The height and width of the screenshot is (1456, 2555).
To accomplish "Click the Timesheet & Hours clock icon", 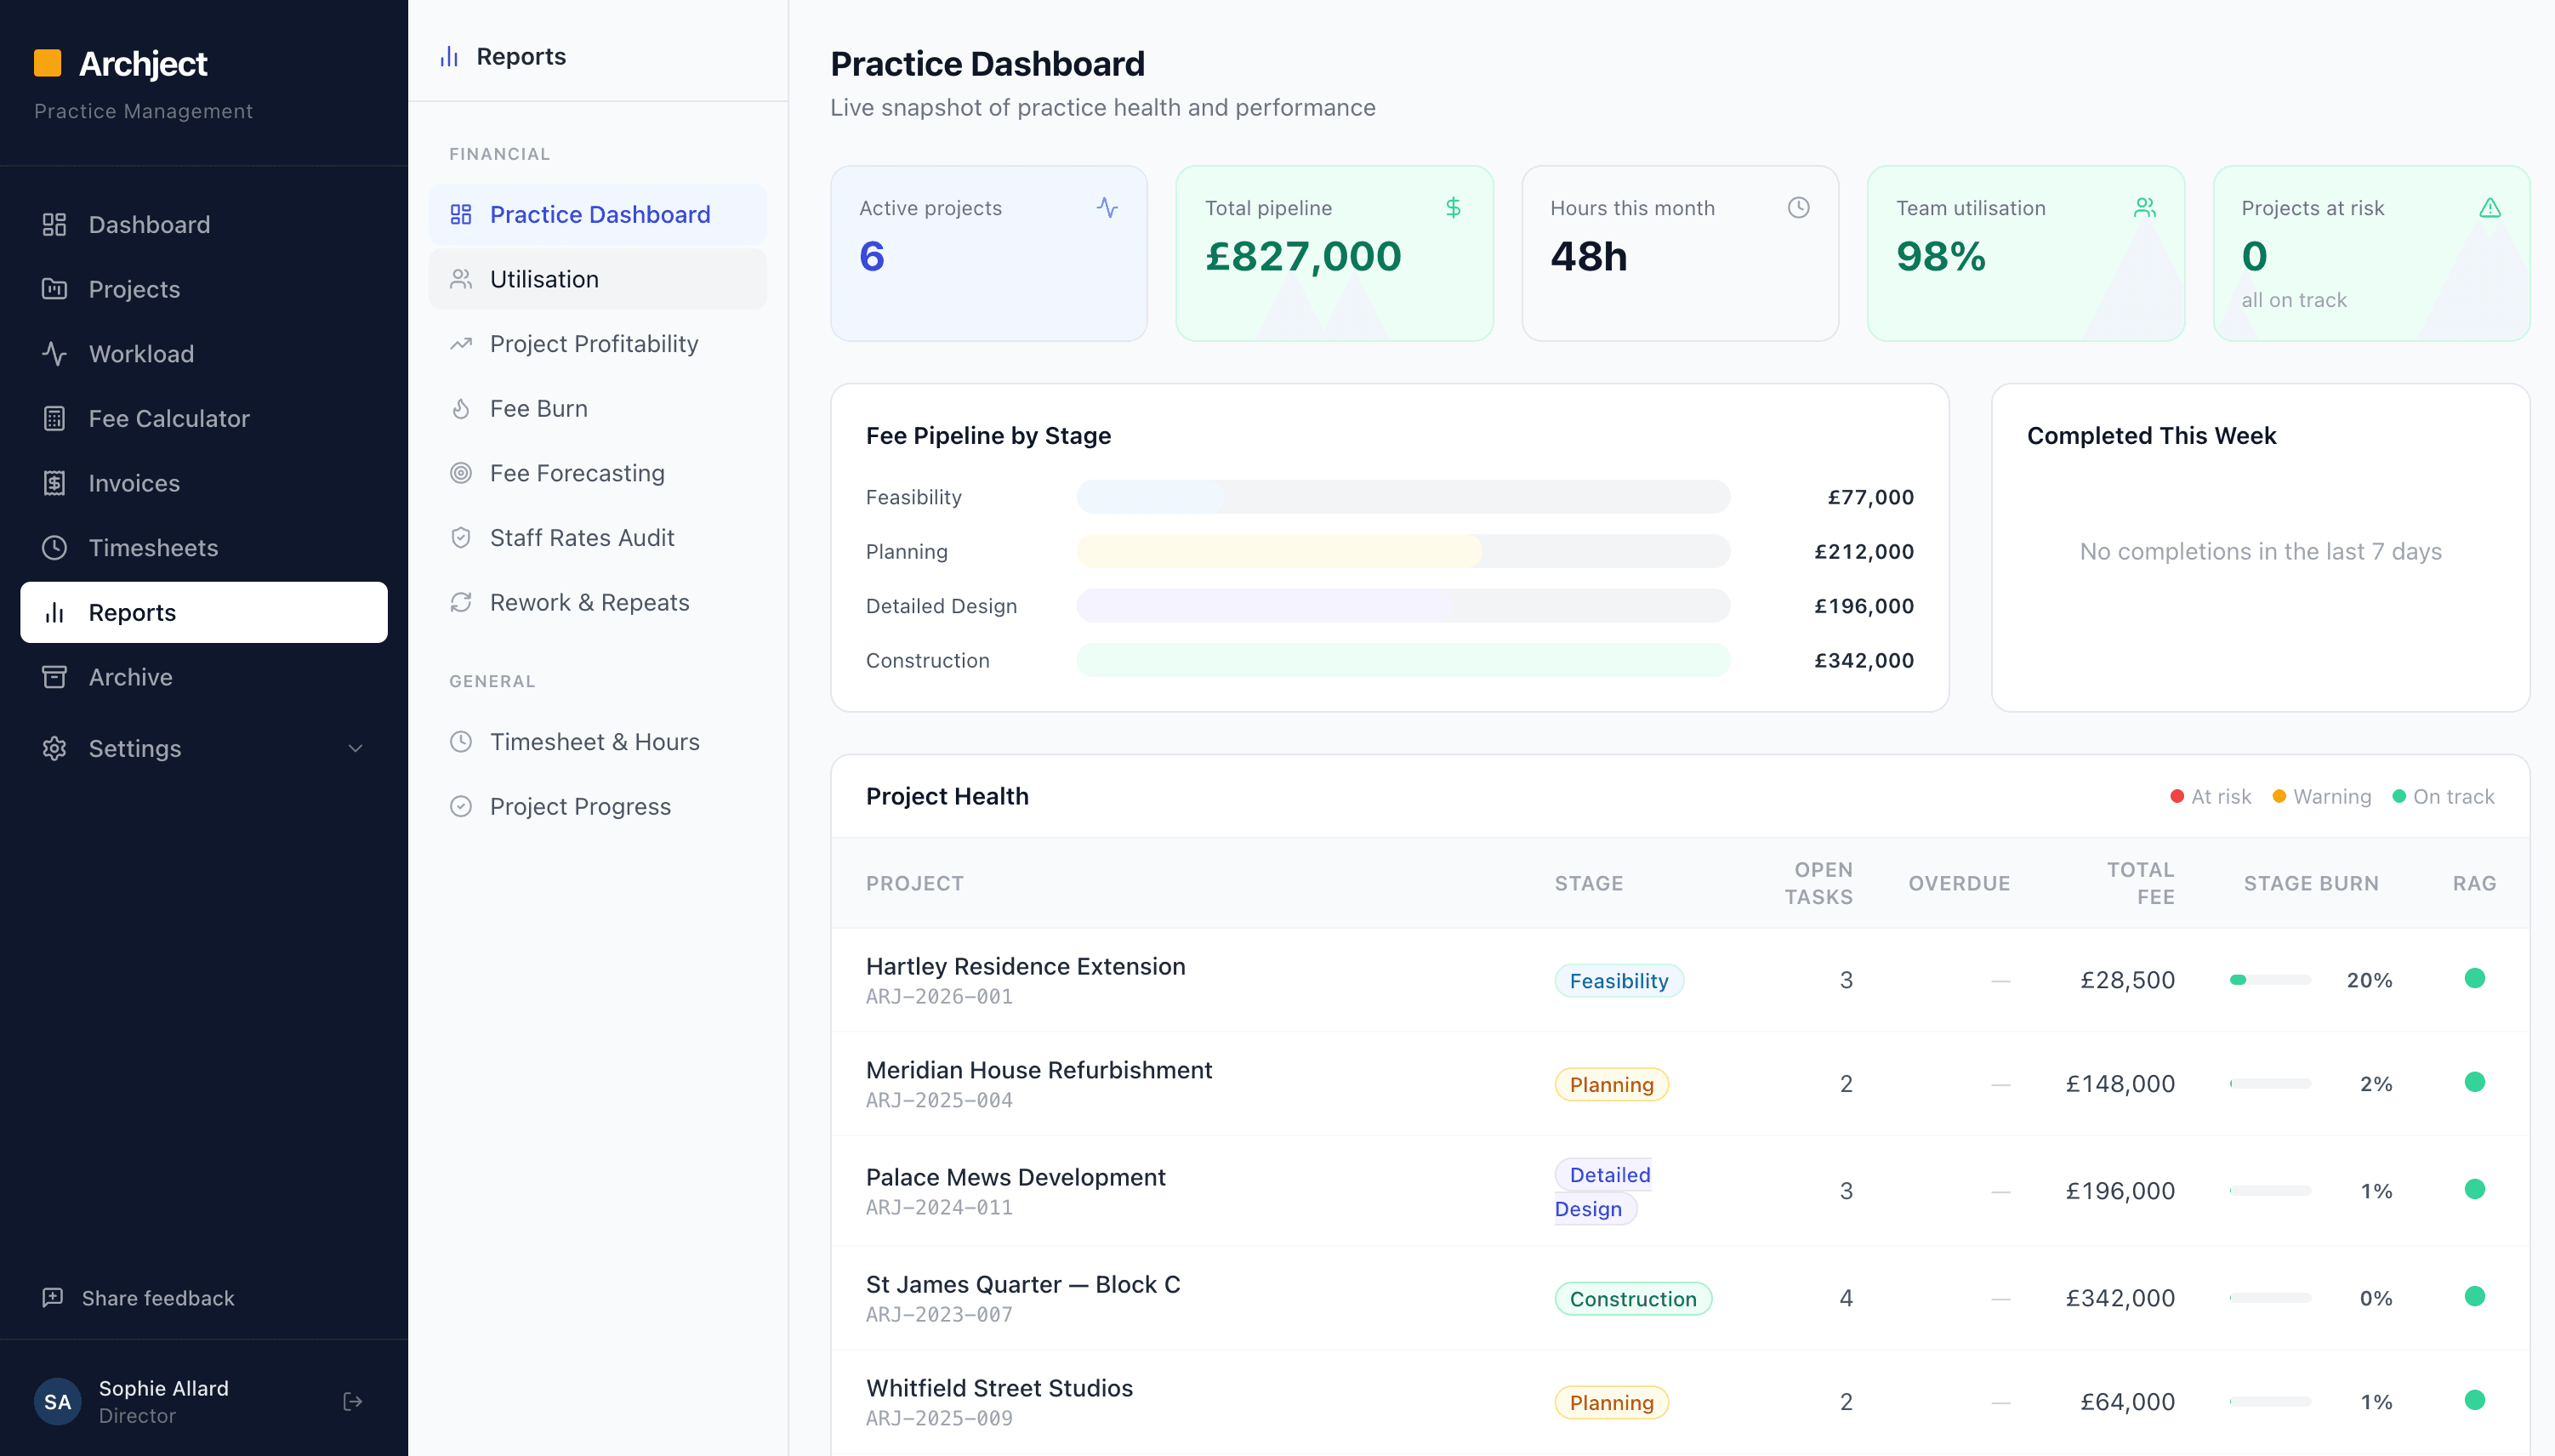I will click(461, 742).
